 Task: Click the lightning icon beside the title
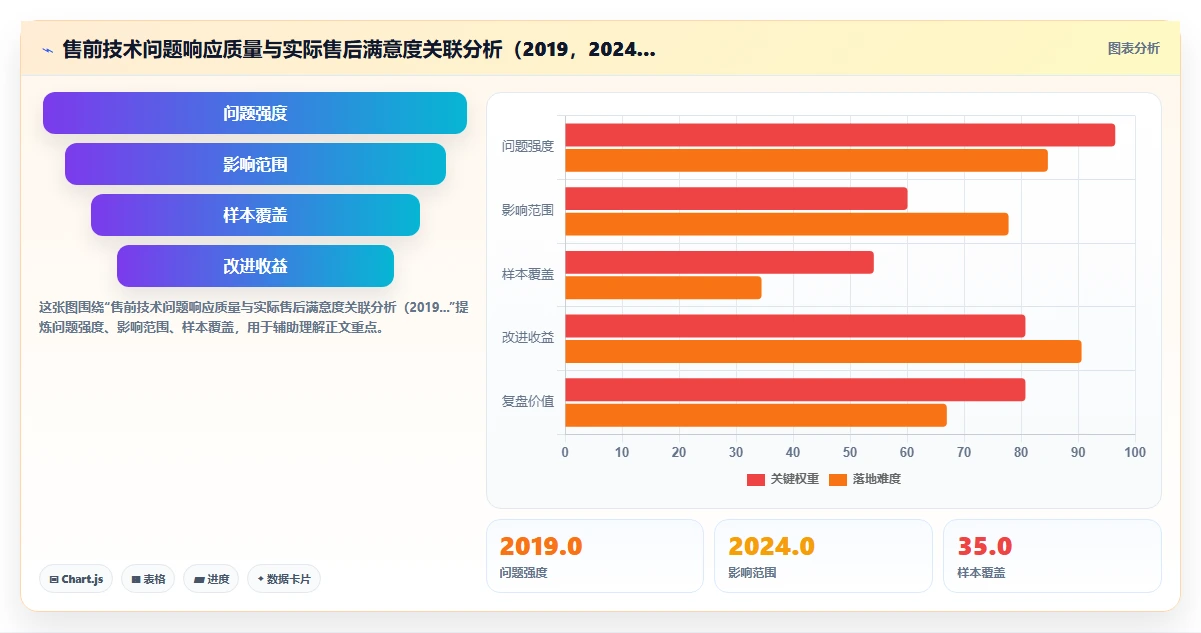(x=47, y=49)
